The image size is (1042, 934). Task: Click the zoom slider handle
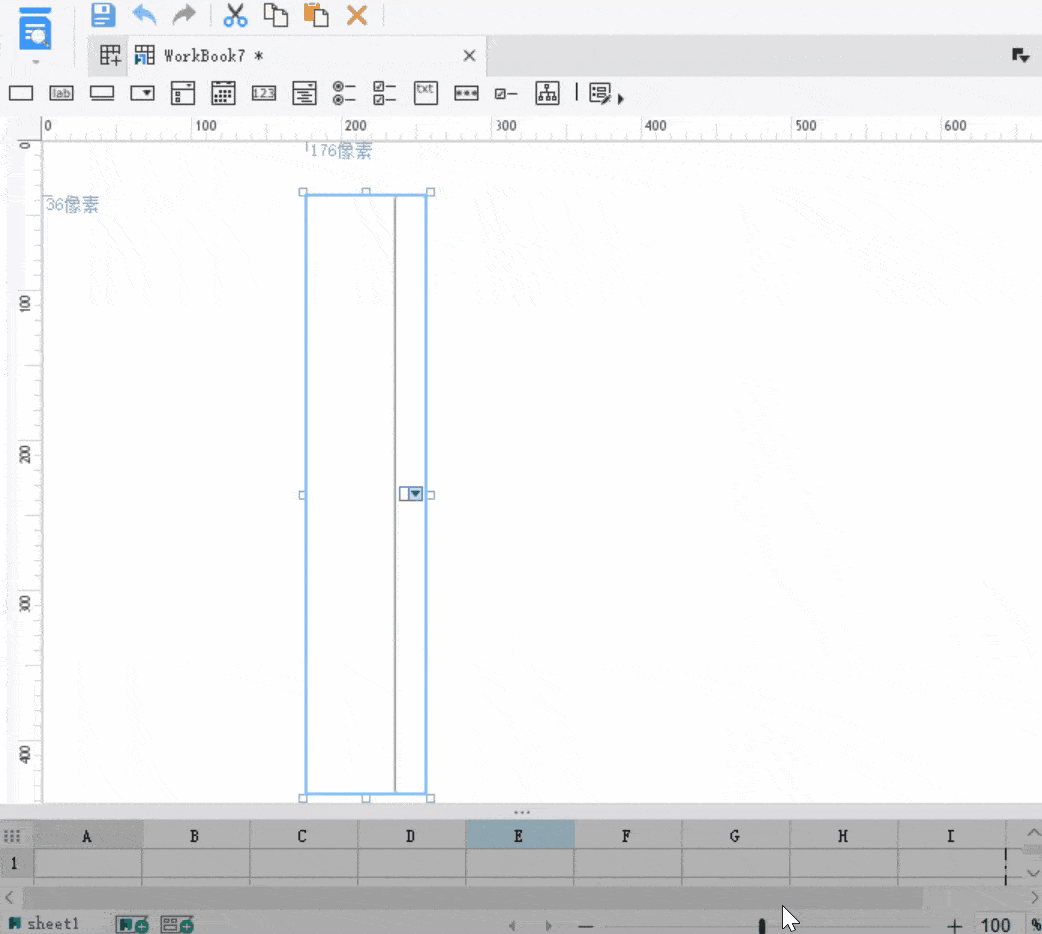(762, 926)
